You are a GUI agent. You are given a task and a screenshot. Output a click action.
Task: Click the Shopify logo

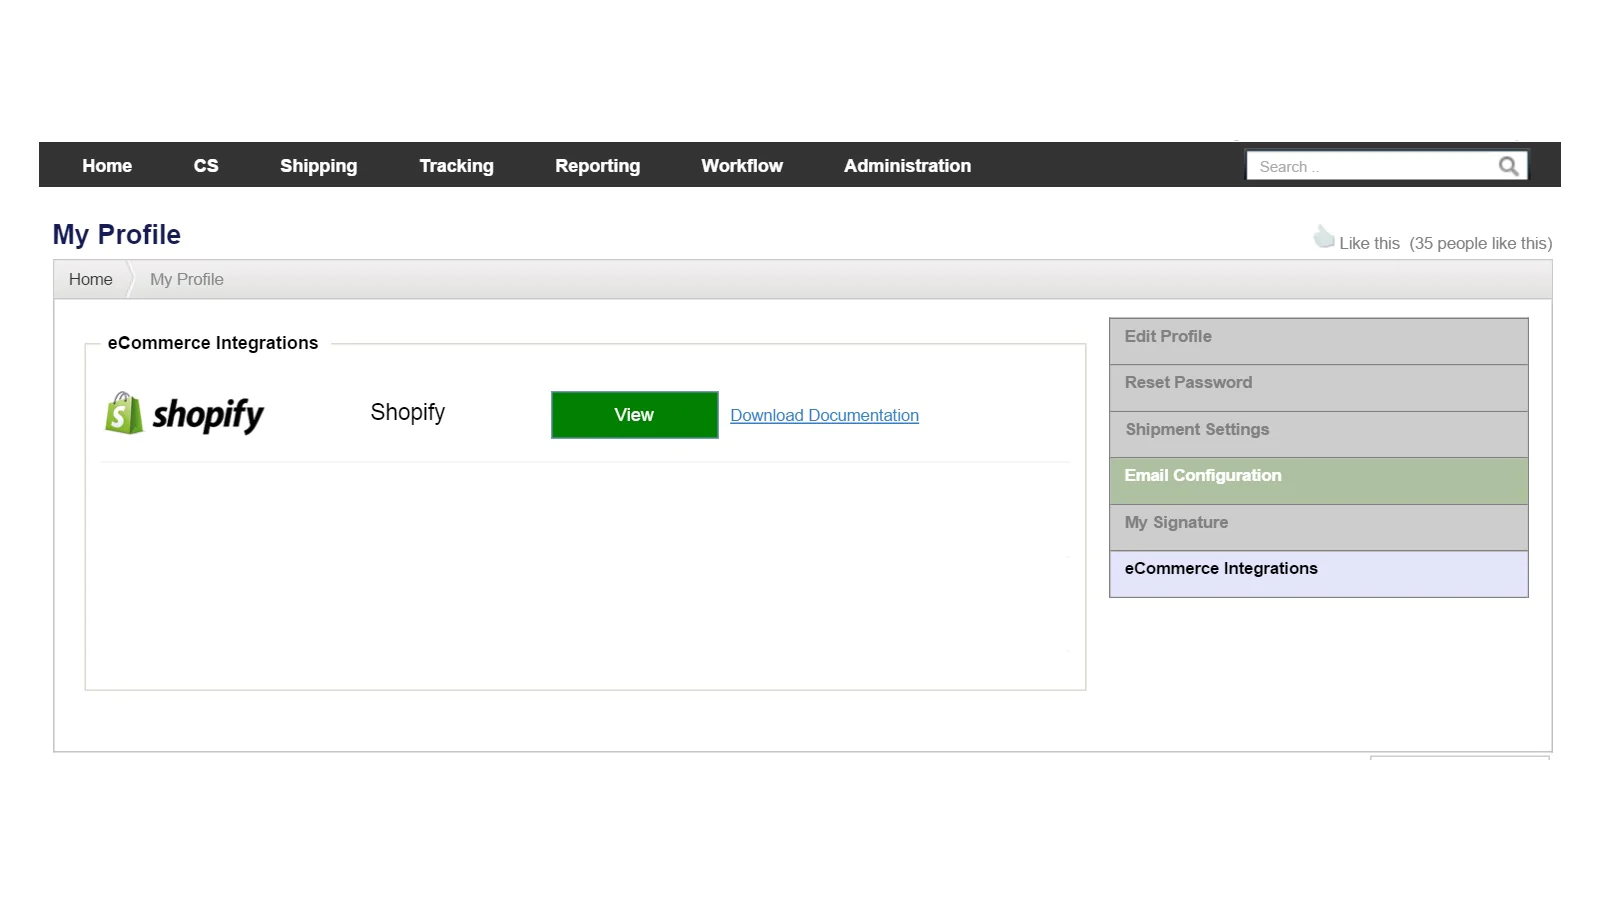coord(185,414)
